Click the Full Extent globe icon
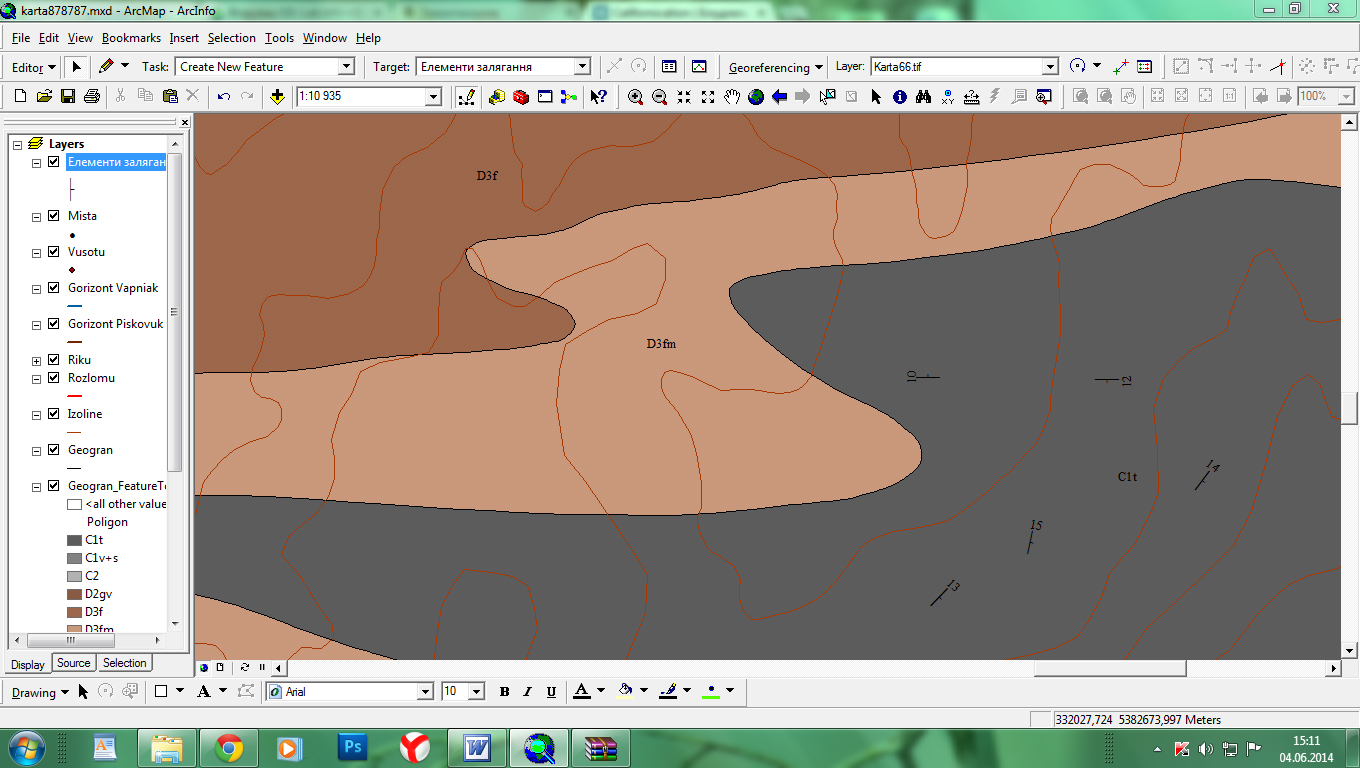Viewport: 1360px width, 768px height. coord(756,97)
